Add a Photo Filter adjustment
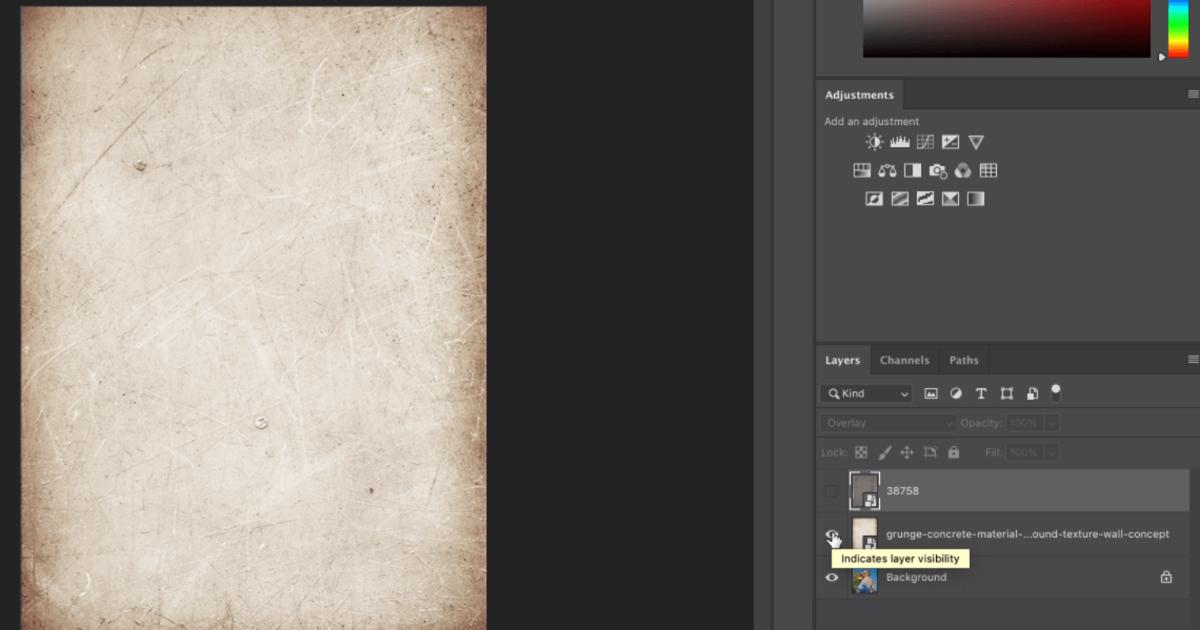The width and height of the screenshot is (1200, 630). pos(937,170)
